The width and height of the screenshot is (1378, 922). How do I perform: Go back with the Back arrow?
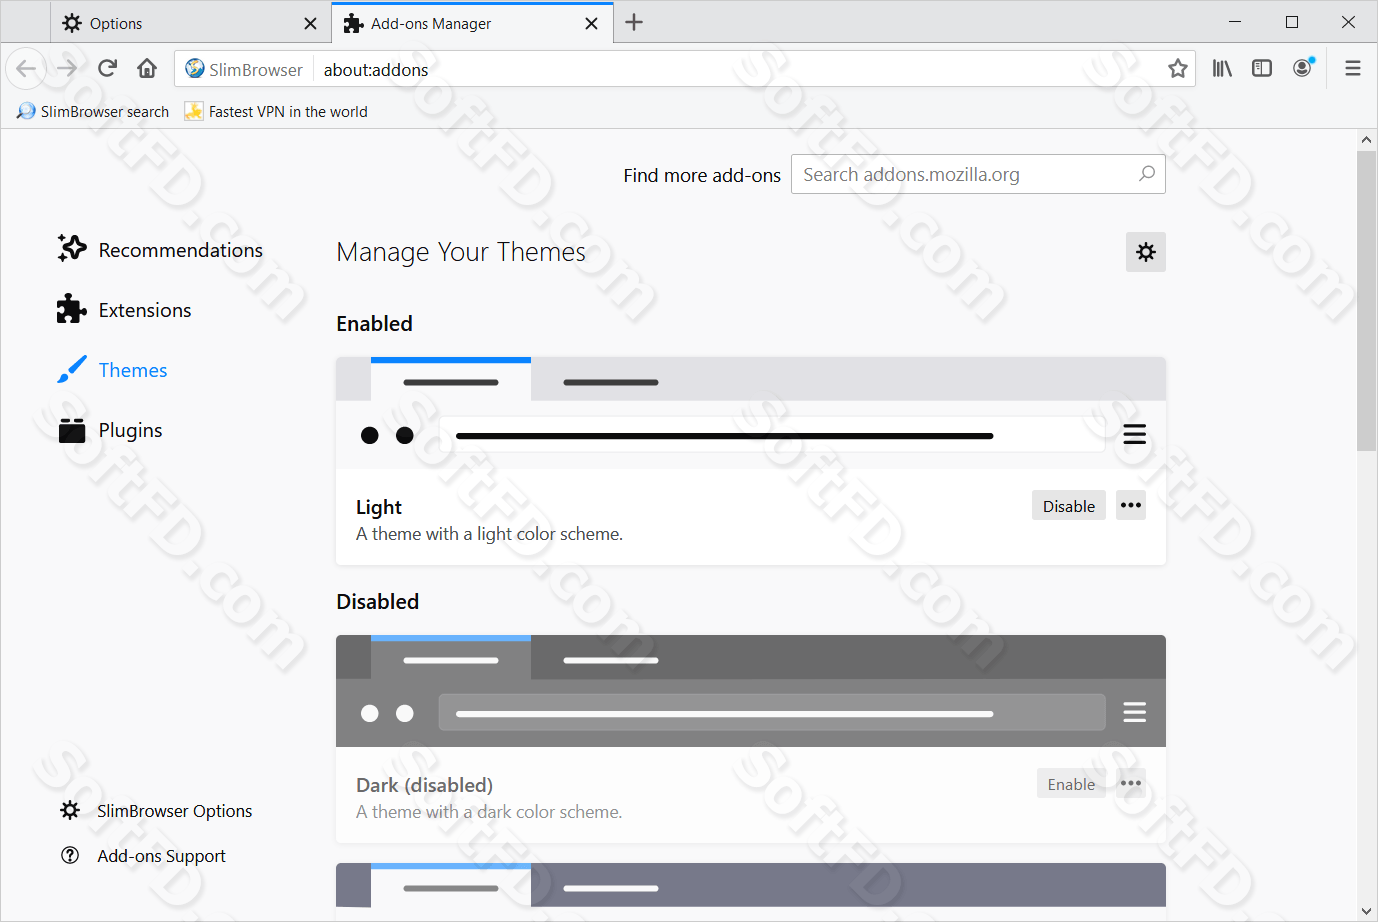26,69
